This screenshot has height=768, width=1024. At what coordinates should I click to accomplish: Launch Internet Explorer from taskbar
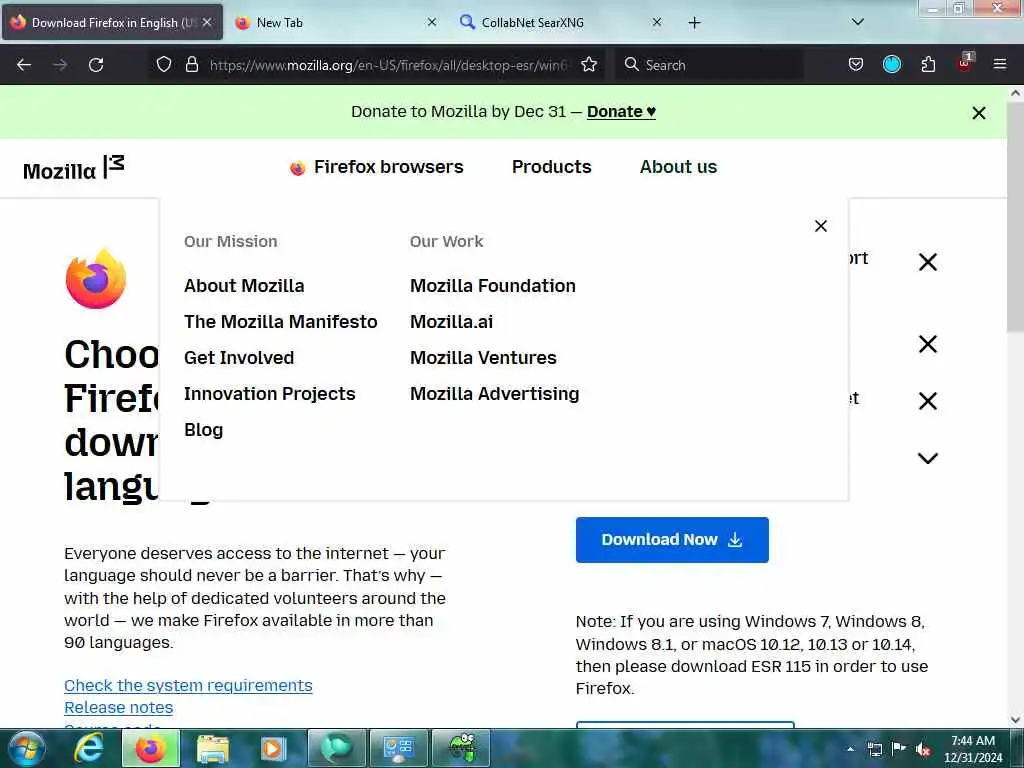tap(88, 748)
